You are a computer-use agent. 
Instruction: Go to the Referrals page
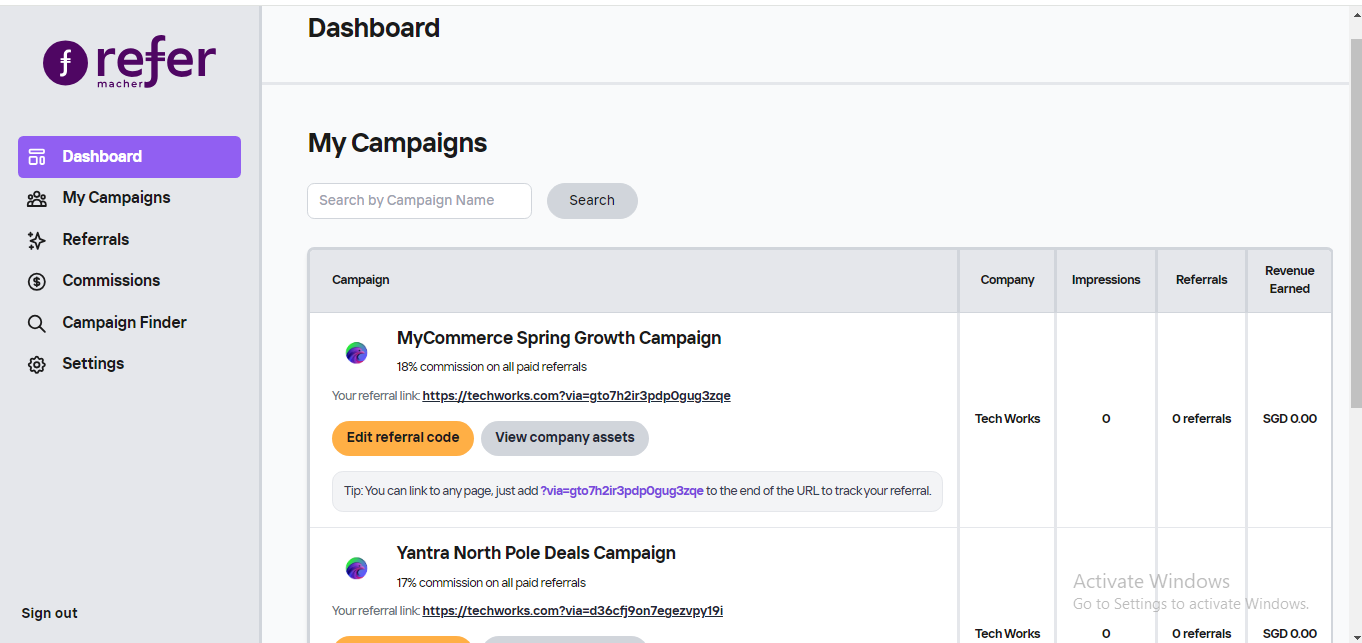pyautogui.click(x=96, y=240)
